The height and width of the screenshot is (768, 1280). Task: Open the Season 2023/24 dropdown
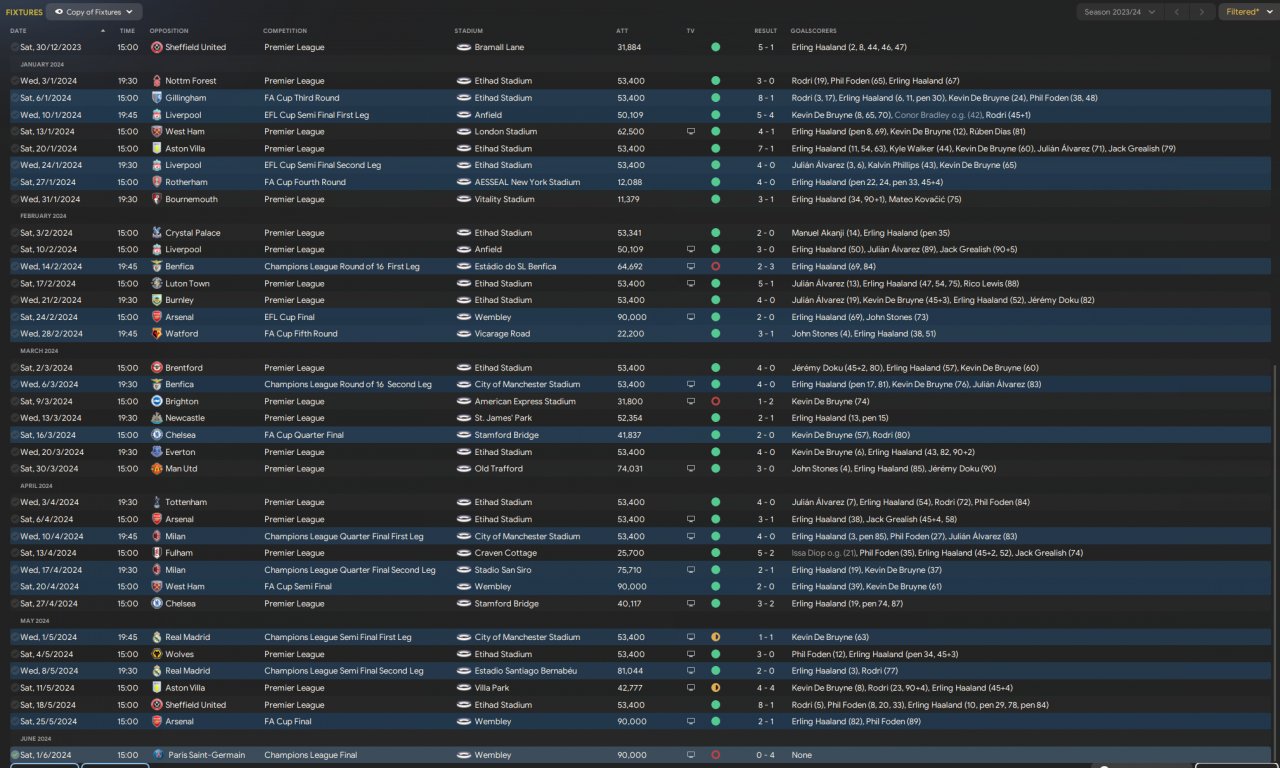[1120, 12]
